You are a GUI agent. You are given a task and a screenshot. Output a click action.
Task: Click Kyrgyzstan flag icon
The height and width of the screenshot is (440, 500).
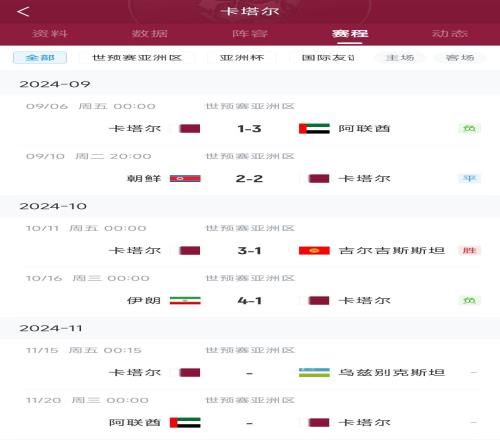pyautogui.click(x=314, y=250)
